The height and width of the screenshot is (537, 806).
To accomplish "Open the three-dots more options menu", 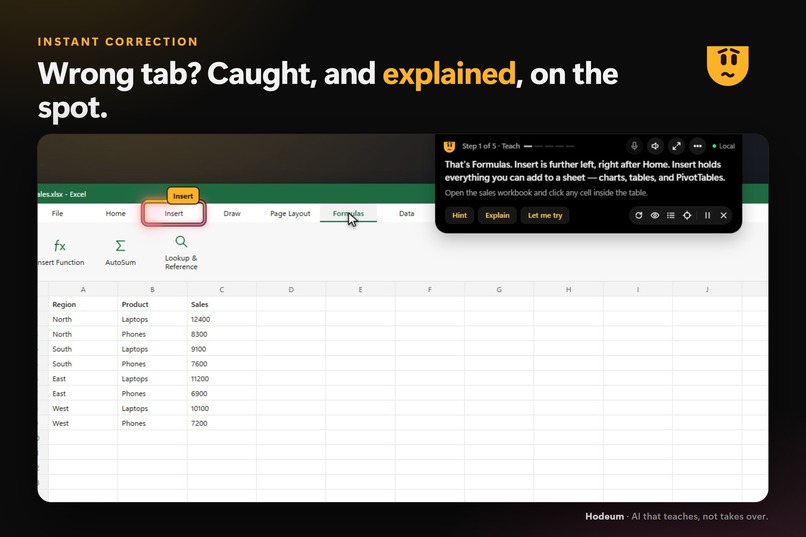I will tap(698, 146).
